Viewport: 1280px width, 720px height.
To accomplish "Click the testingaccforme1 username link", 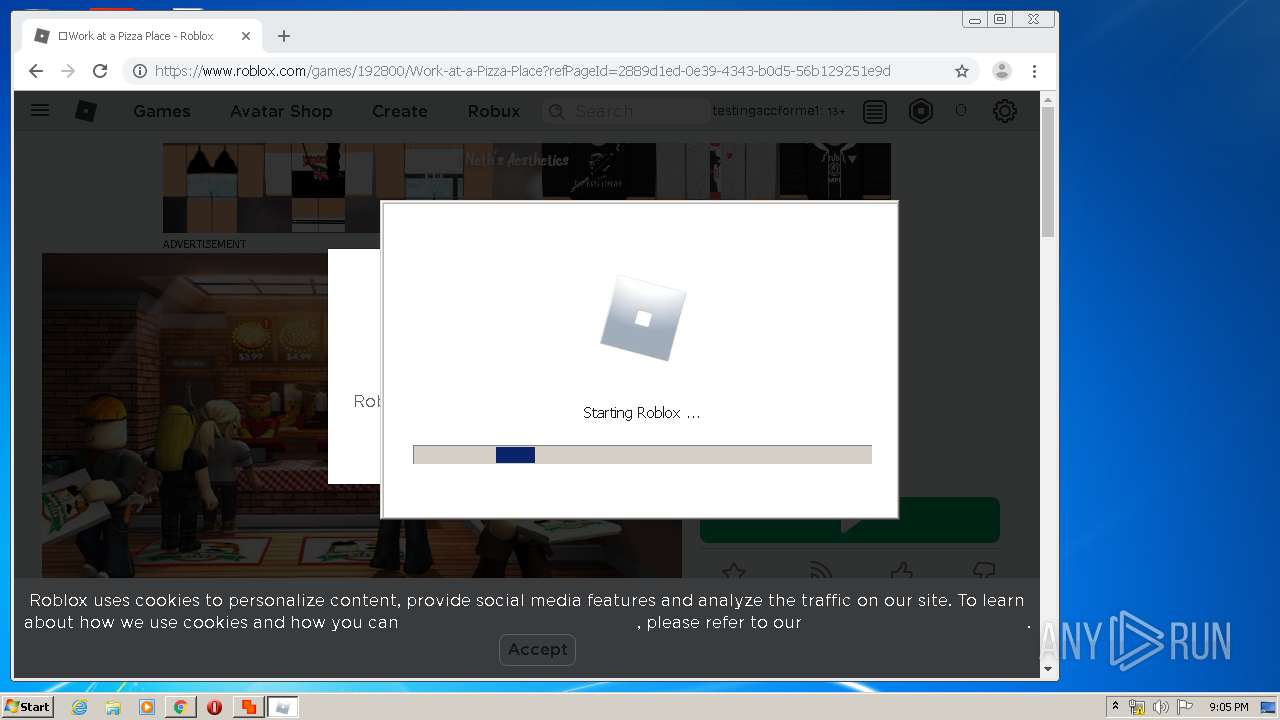I will pyautogui.click(x=766, y=111).
